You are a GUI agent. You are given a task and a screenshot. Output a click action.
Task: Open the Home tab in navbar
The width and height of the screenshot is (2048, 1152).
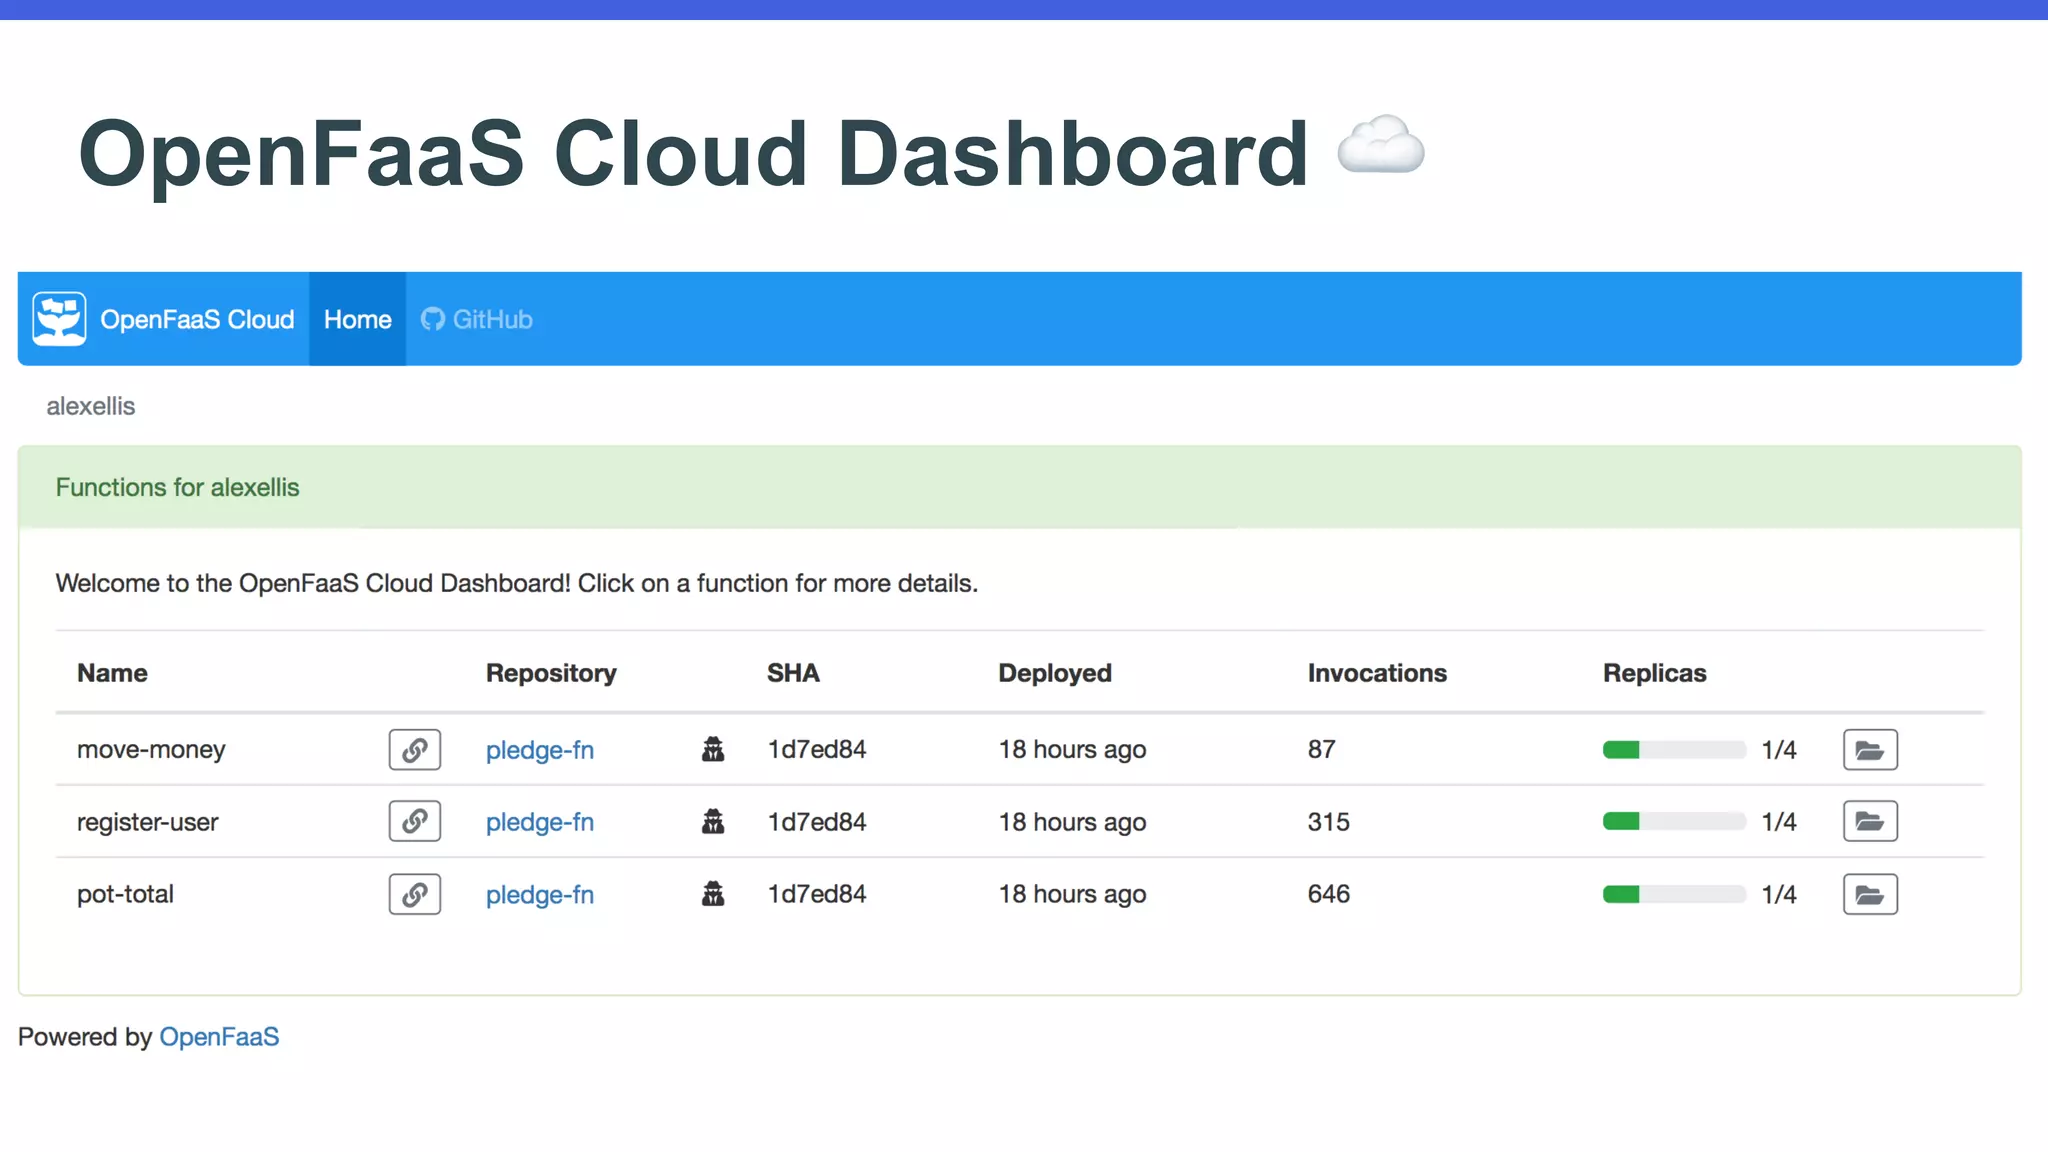click(x=357, y=319)
